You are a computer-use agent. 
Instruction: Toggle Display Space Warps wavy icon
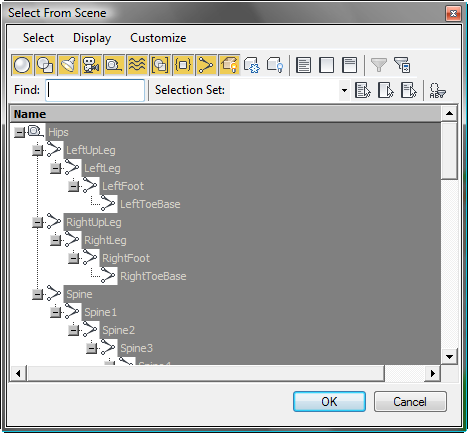point(137,65)
